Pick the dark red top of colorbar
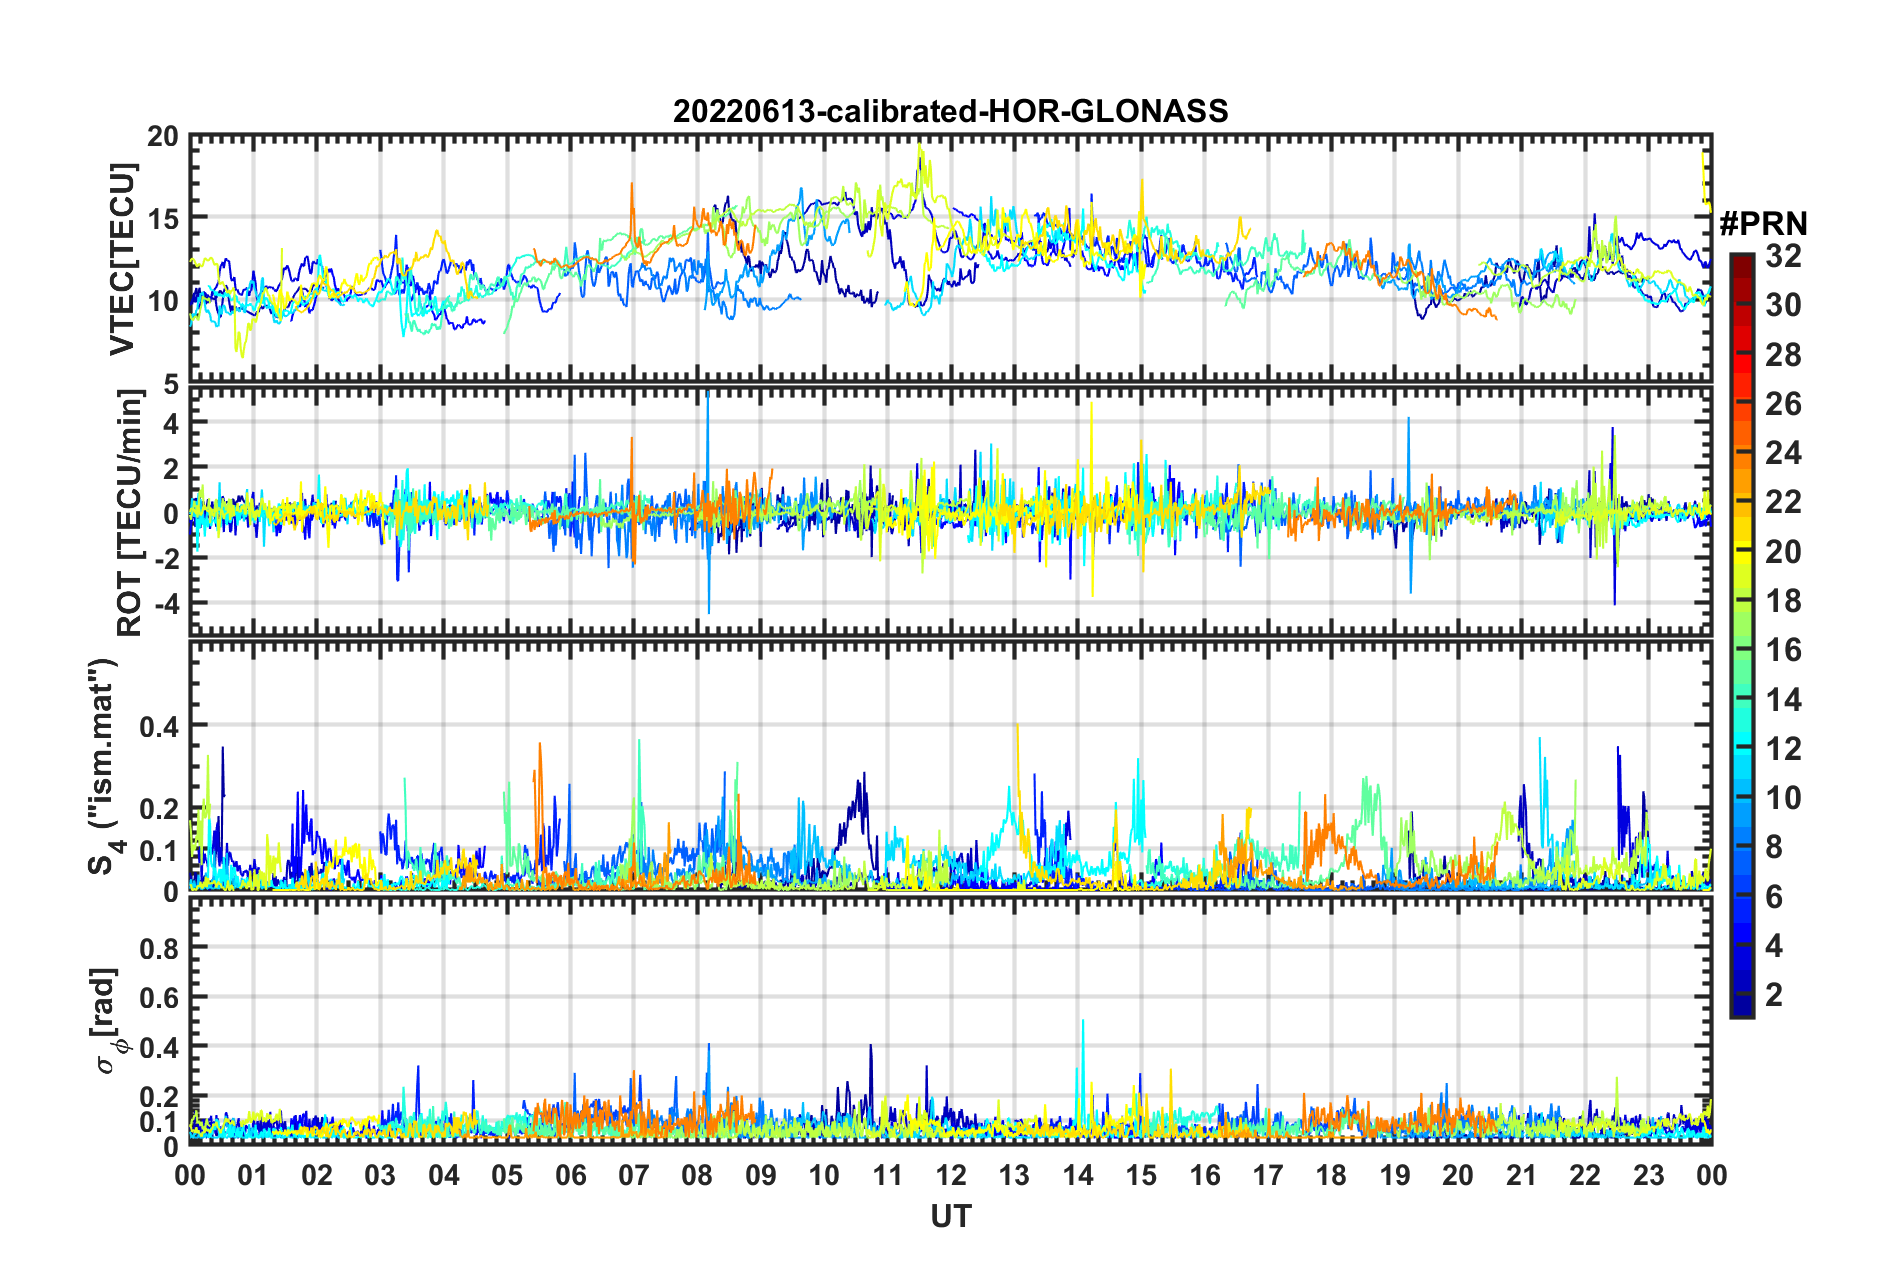The width and height of the screenshot is (1902, 1272). click(1741, 260)
